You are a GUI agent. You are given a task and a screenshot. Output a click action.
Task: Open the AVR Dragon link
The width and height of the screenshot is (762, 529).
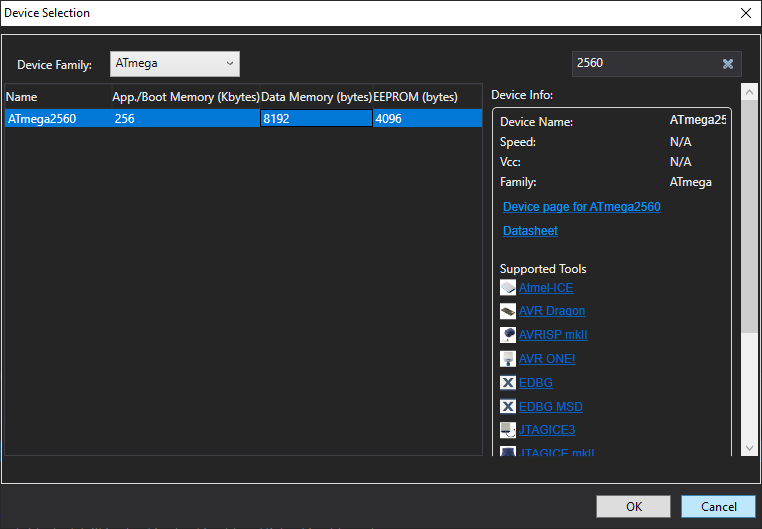pyautogui.click(x=552, y=311)
